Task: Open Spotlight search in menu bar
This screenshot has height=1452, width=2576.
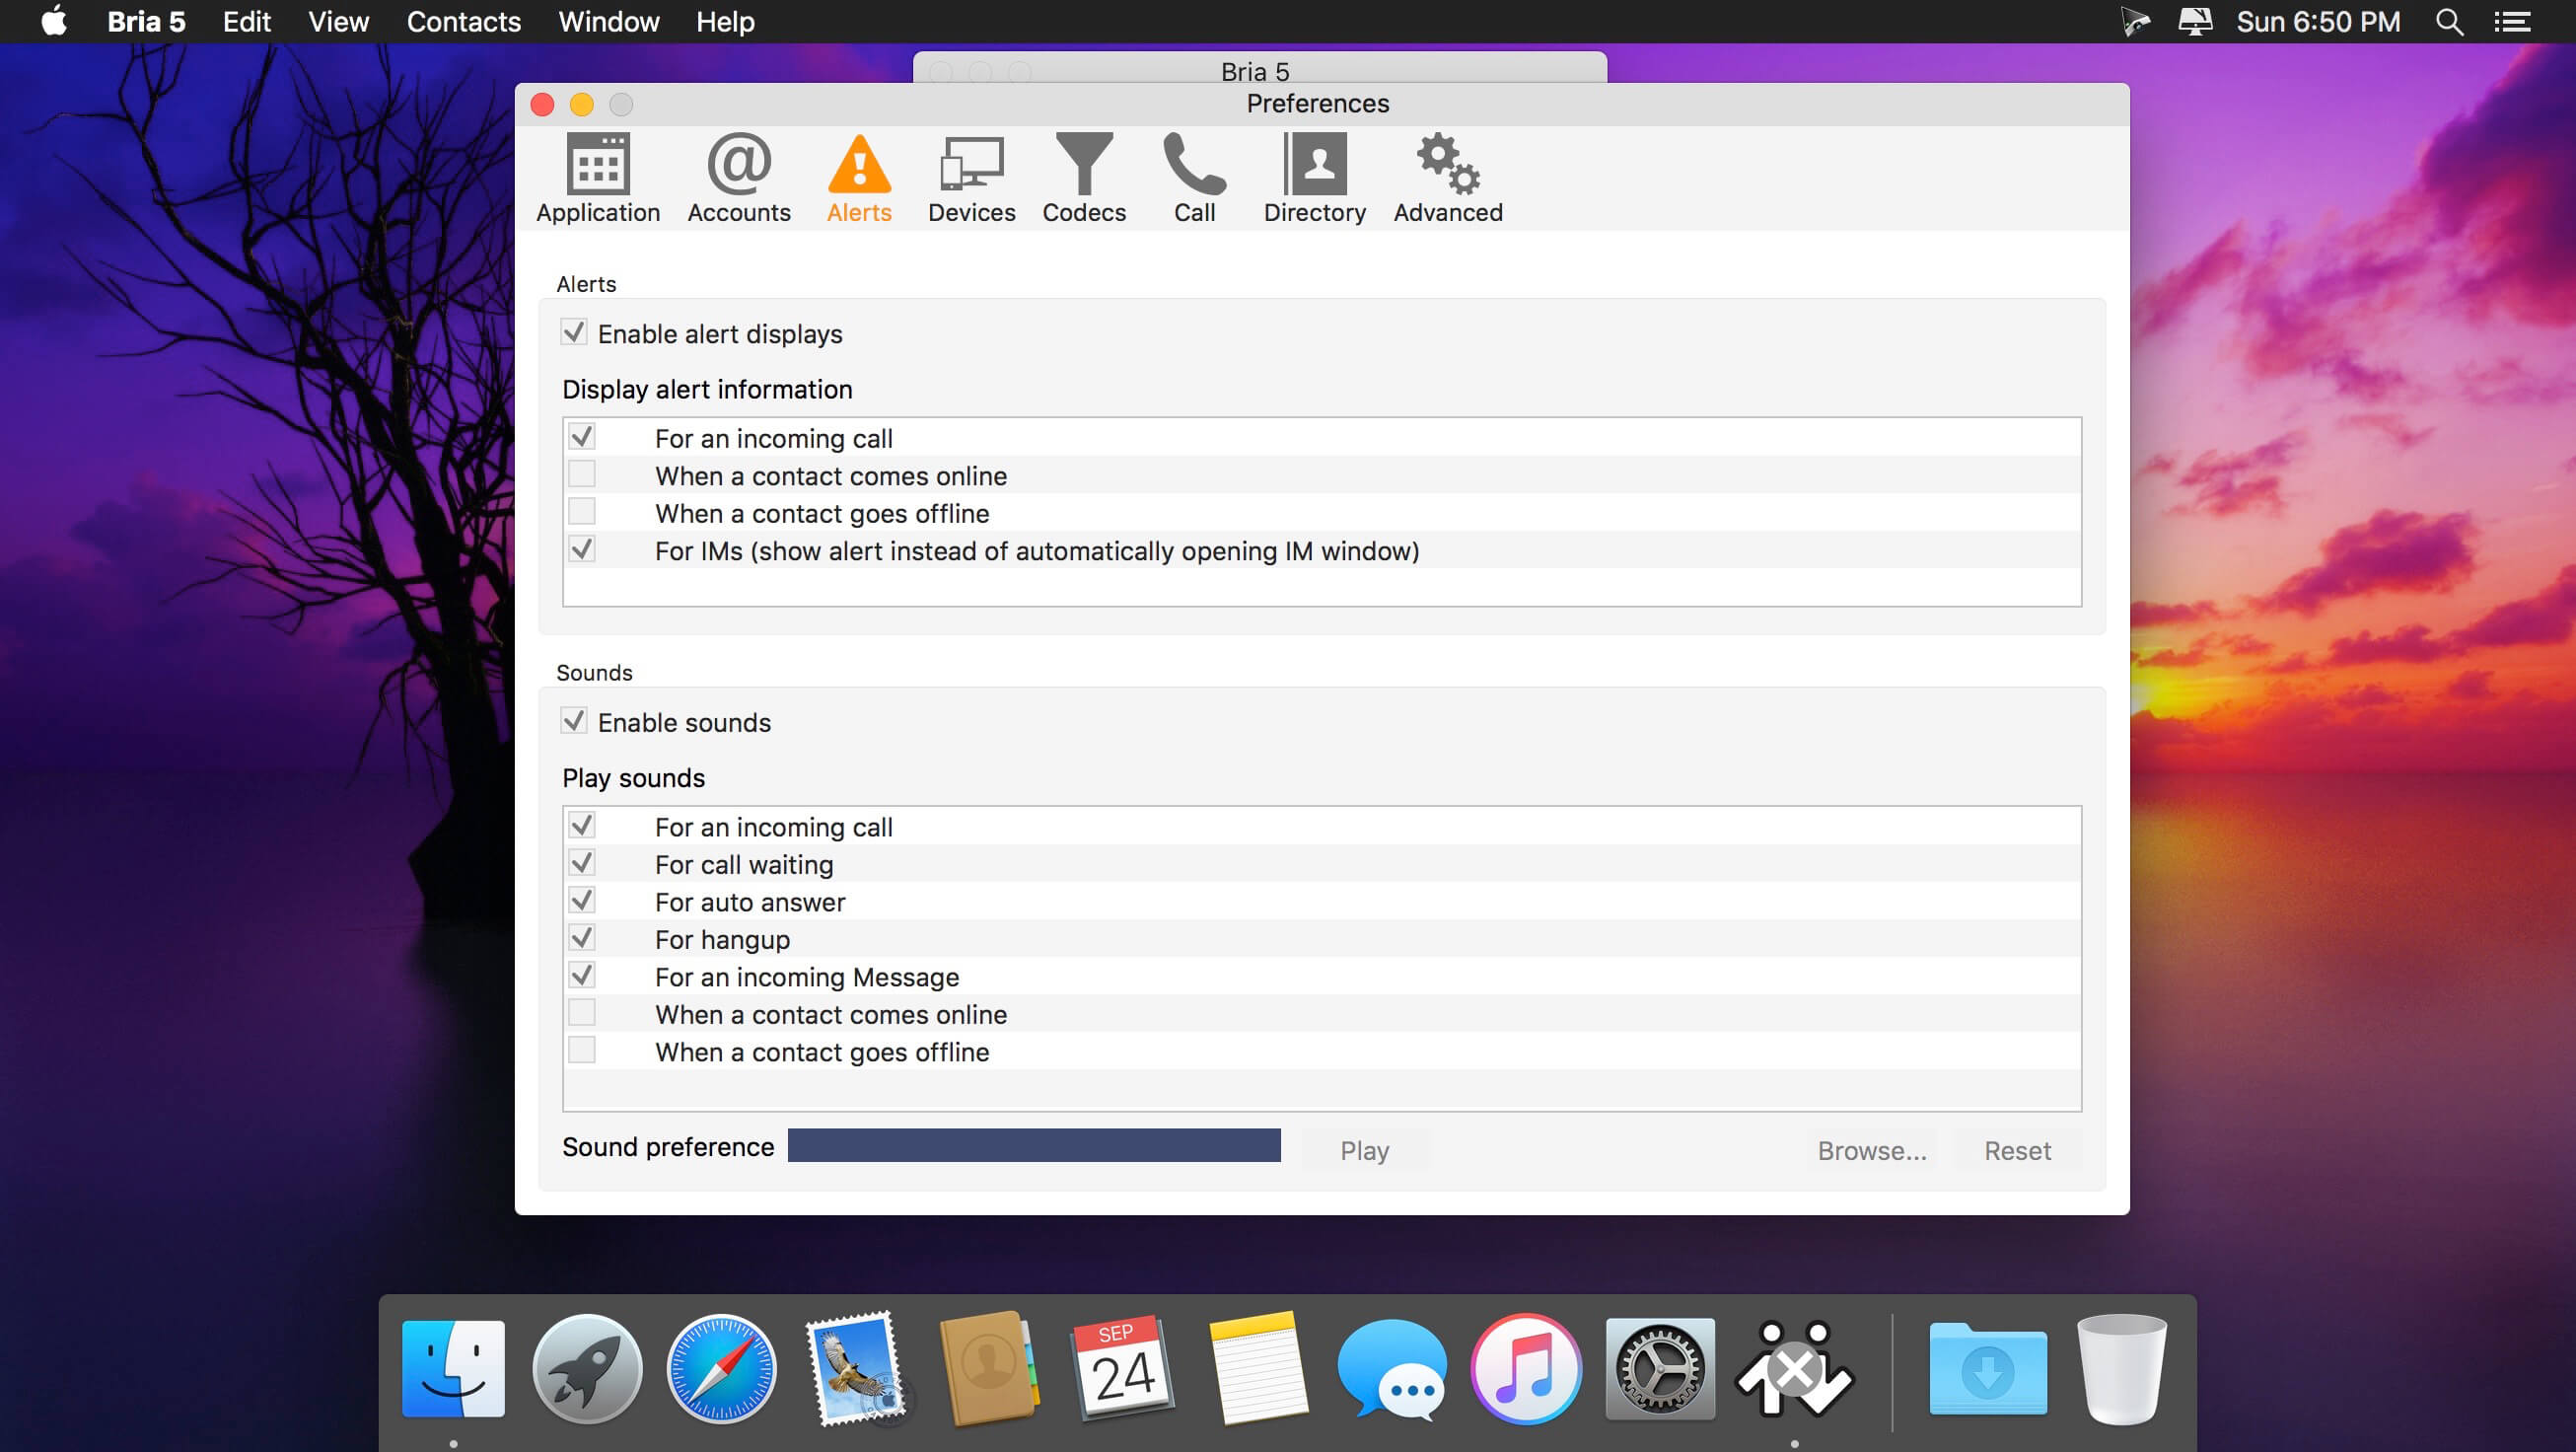Action: 2449,22
